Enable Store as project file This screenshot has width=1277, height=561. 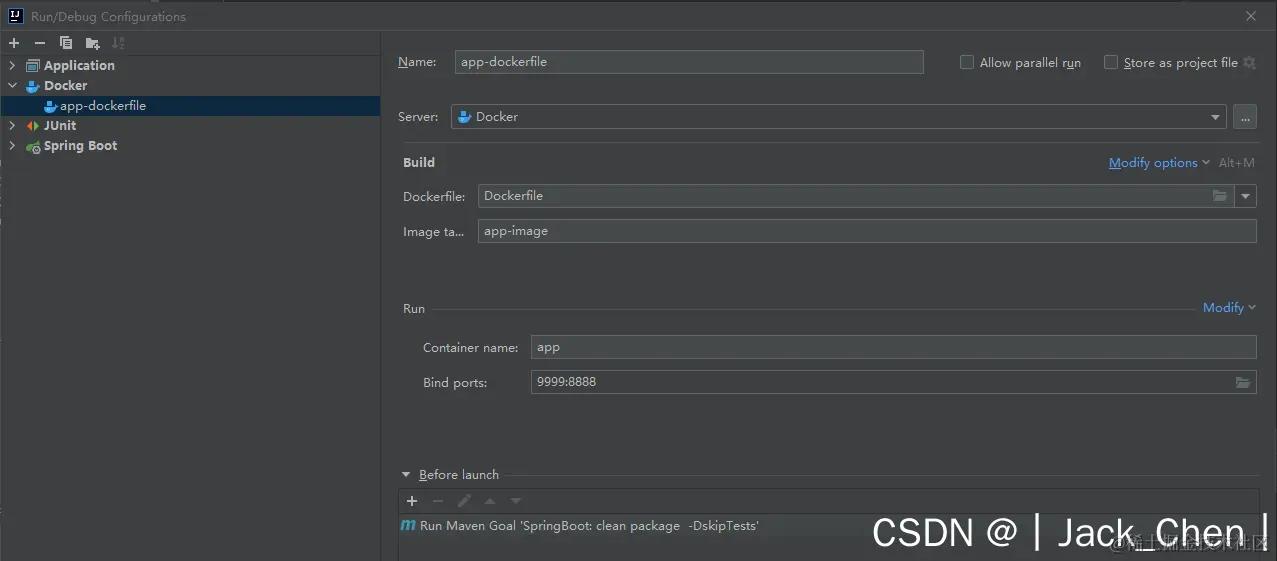click(1111, 62)
